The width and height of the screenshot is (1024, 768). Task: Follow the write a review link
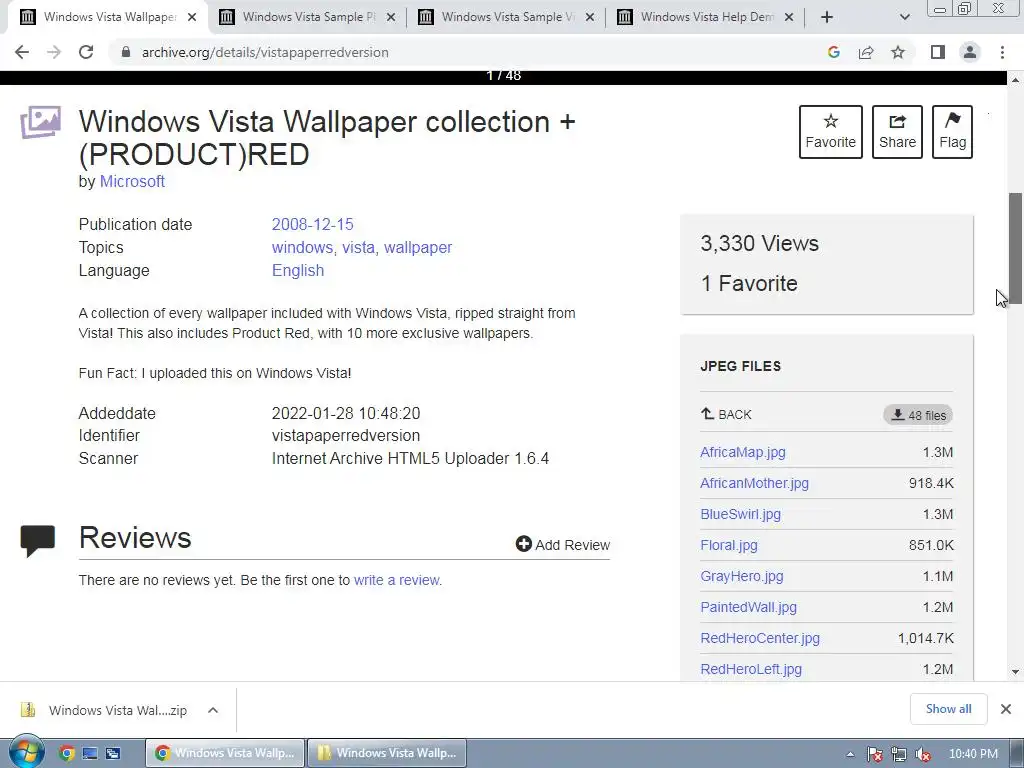click(396, 580)
